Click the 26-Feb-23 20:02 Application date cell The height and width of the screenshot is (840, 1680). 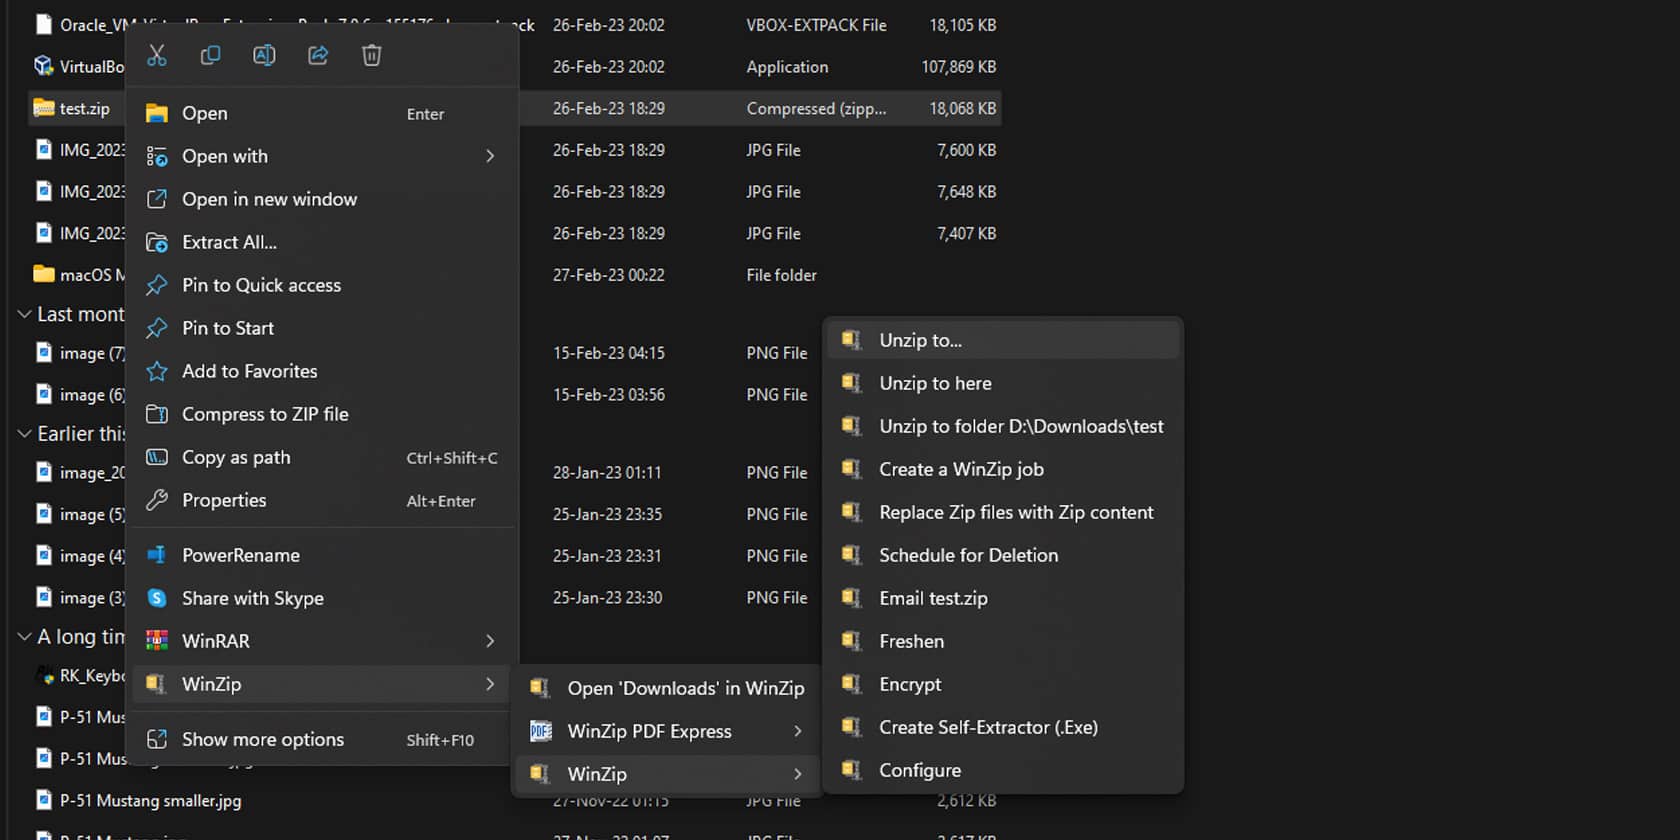[608, 67]
